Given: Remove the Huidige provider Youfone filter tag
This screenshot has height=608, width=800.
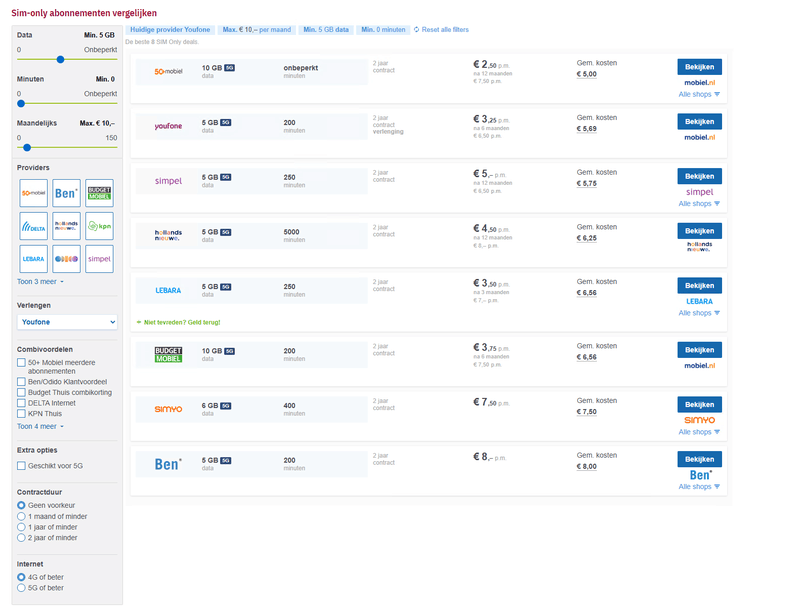Looking at the screenshot, I should tap(170, 30).
